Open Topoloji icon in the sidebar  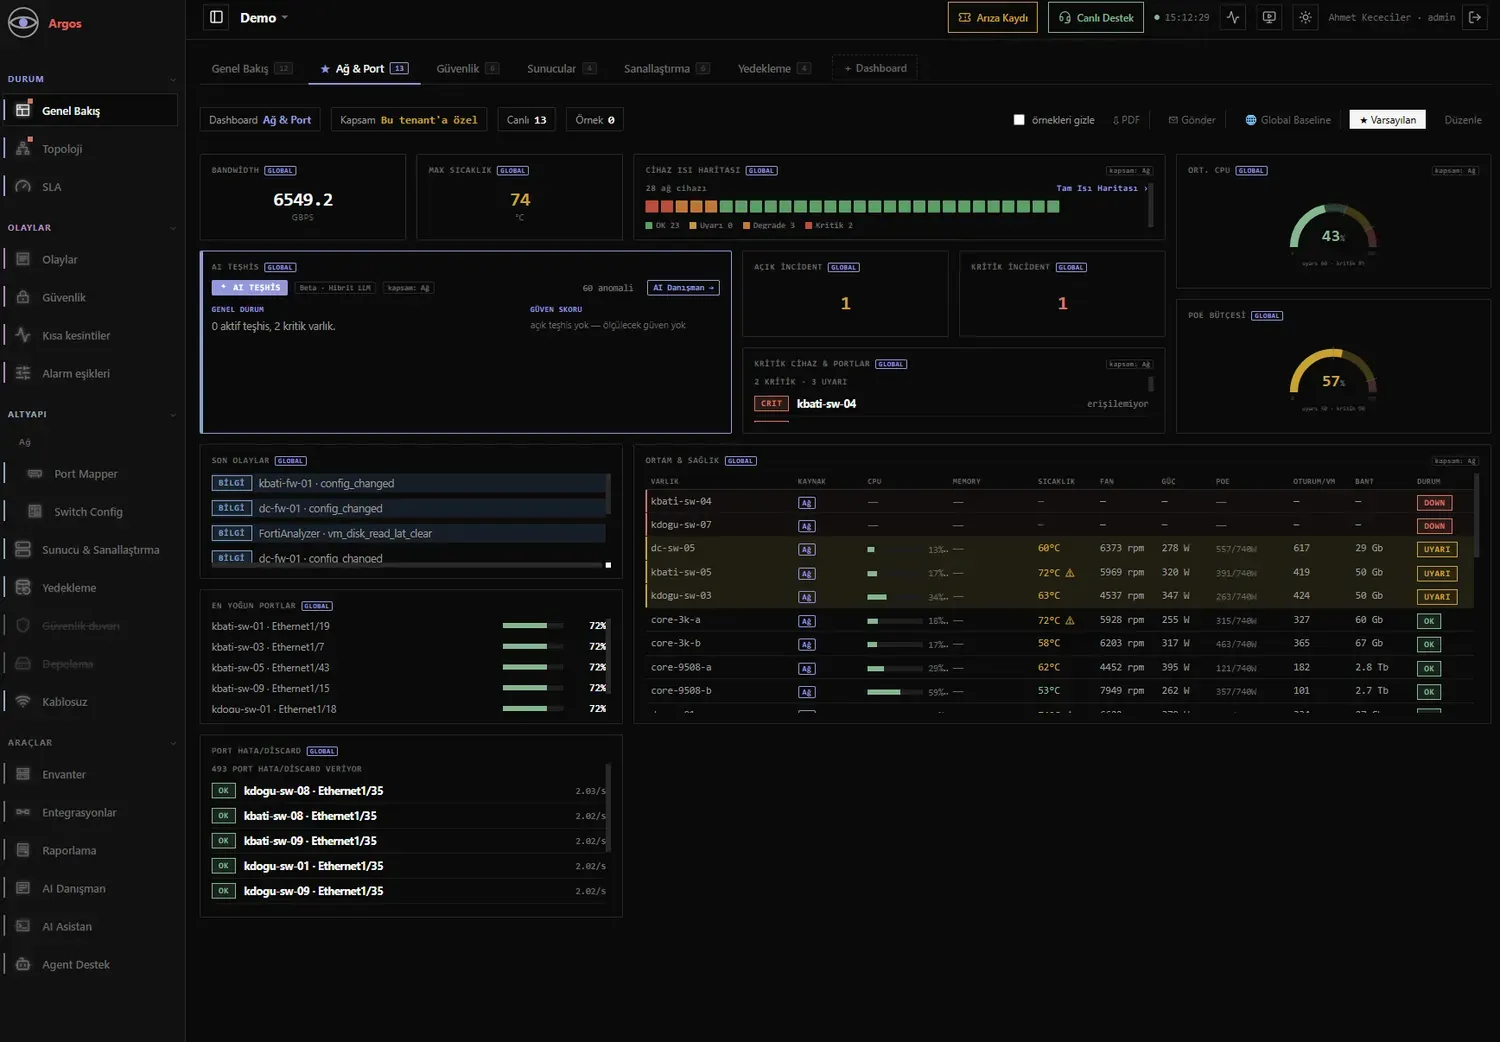(23, 148)
